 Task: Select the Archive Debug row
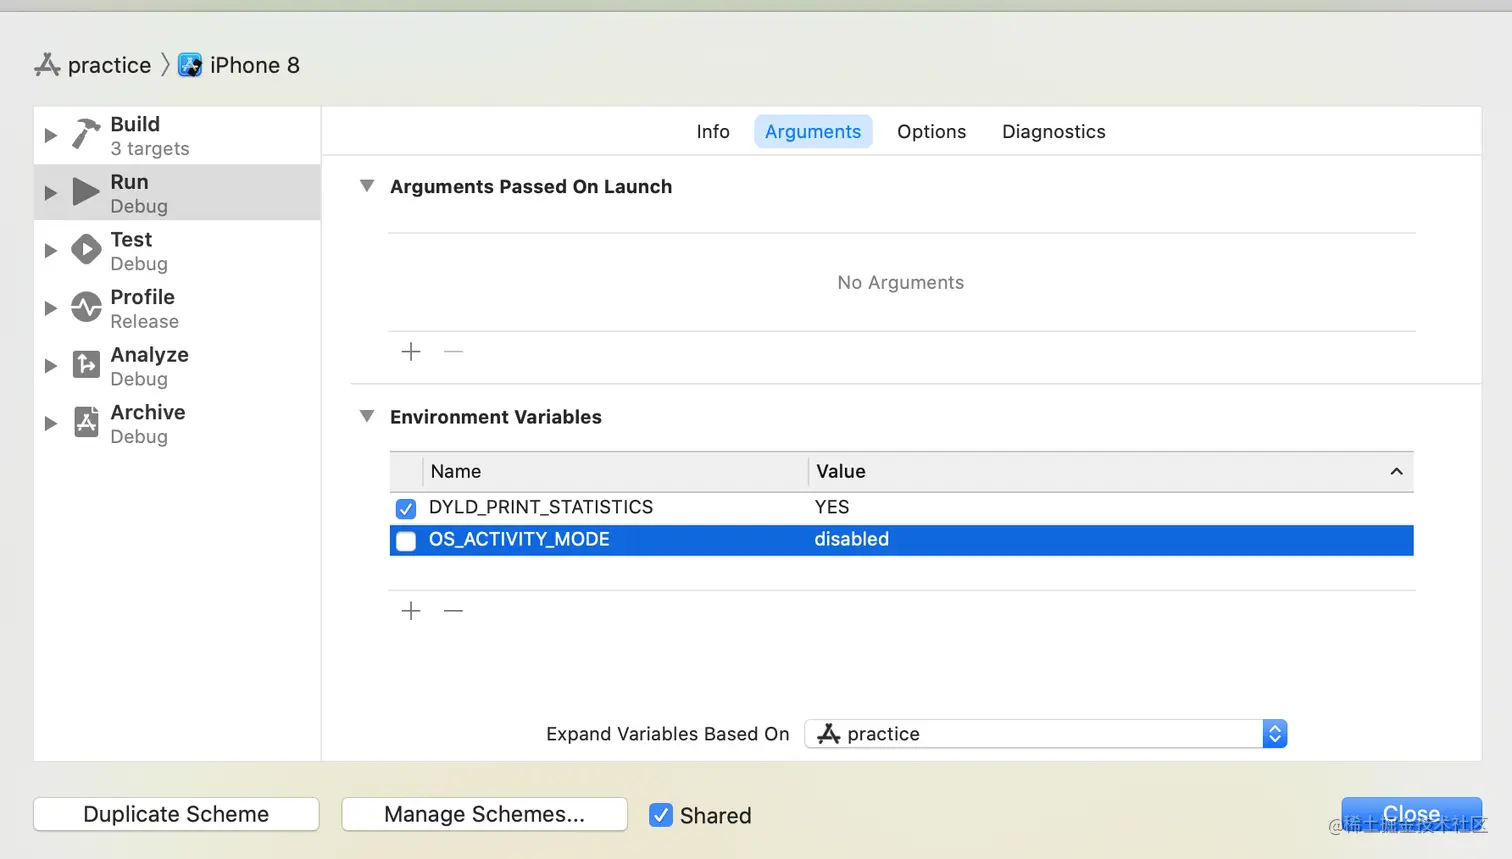coord(177,424)
